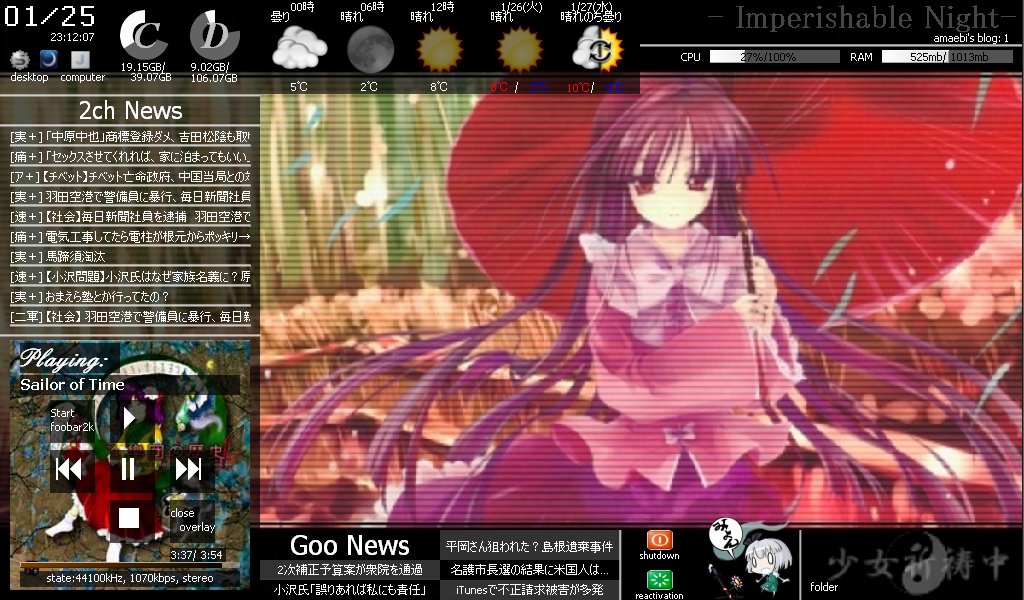The width and height of the screenshot is (1024, 600).
Task: Open Goo headline 小沢氏「誤りあれば私にも責任」
Action: pos(349,590)
